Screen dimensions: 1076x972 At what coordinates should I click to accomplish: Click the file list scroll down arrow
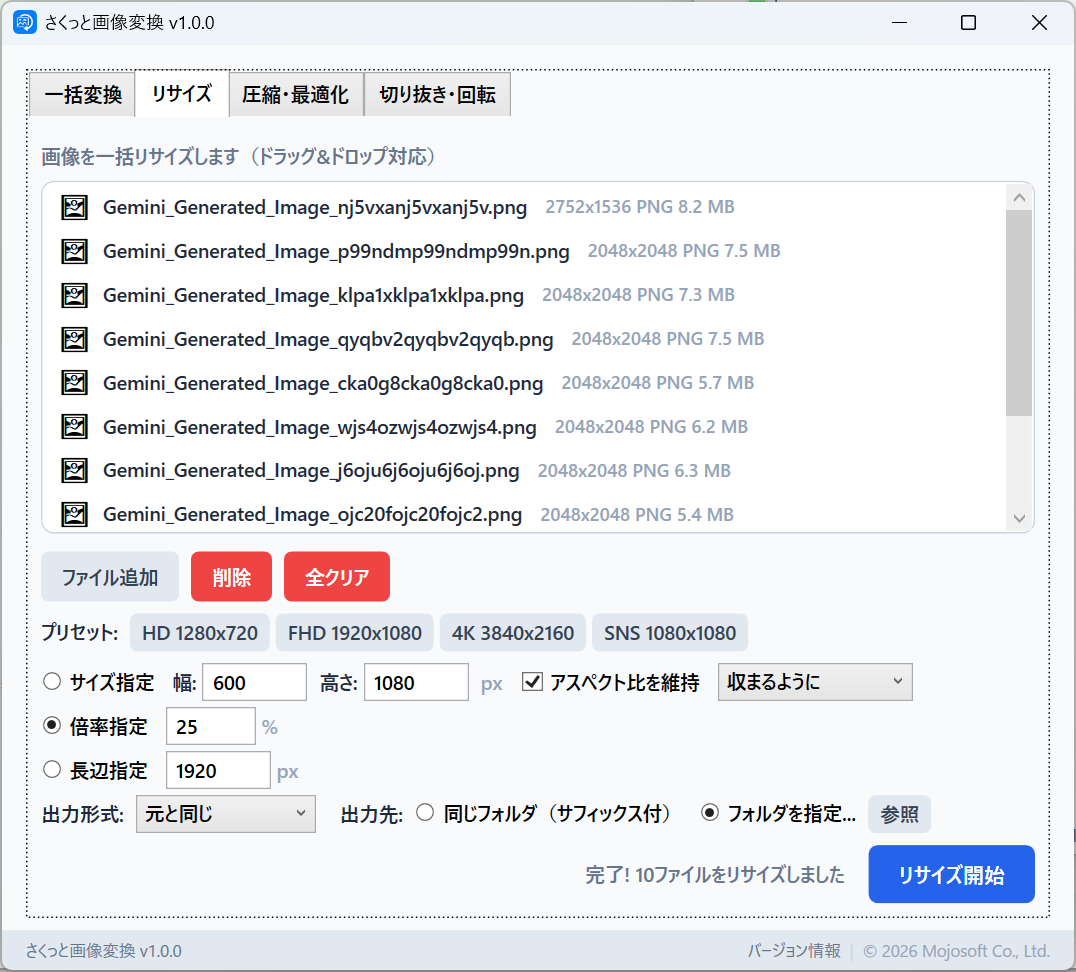pyautogui.click(x=1019, y=518)
